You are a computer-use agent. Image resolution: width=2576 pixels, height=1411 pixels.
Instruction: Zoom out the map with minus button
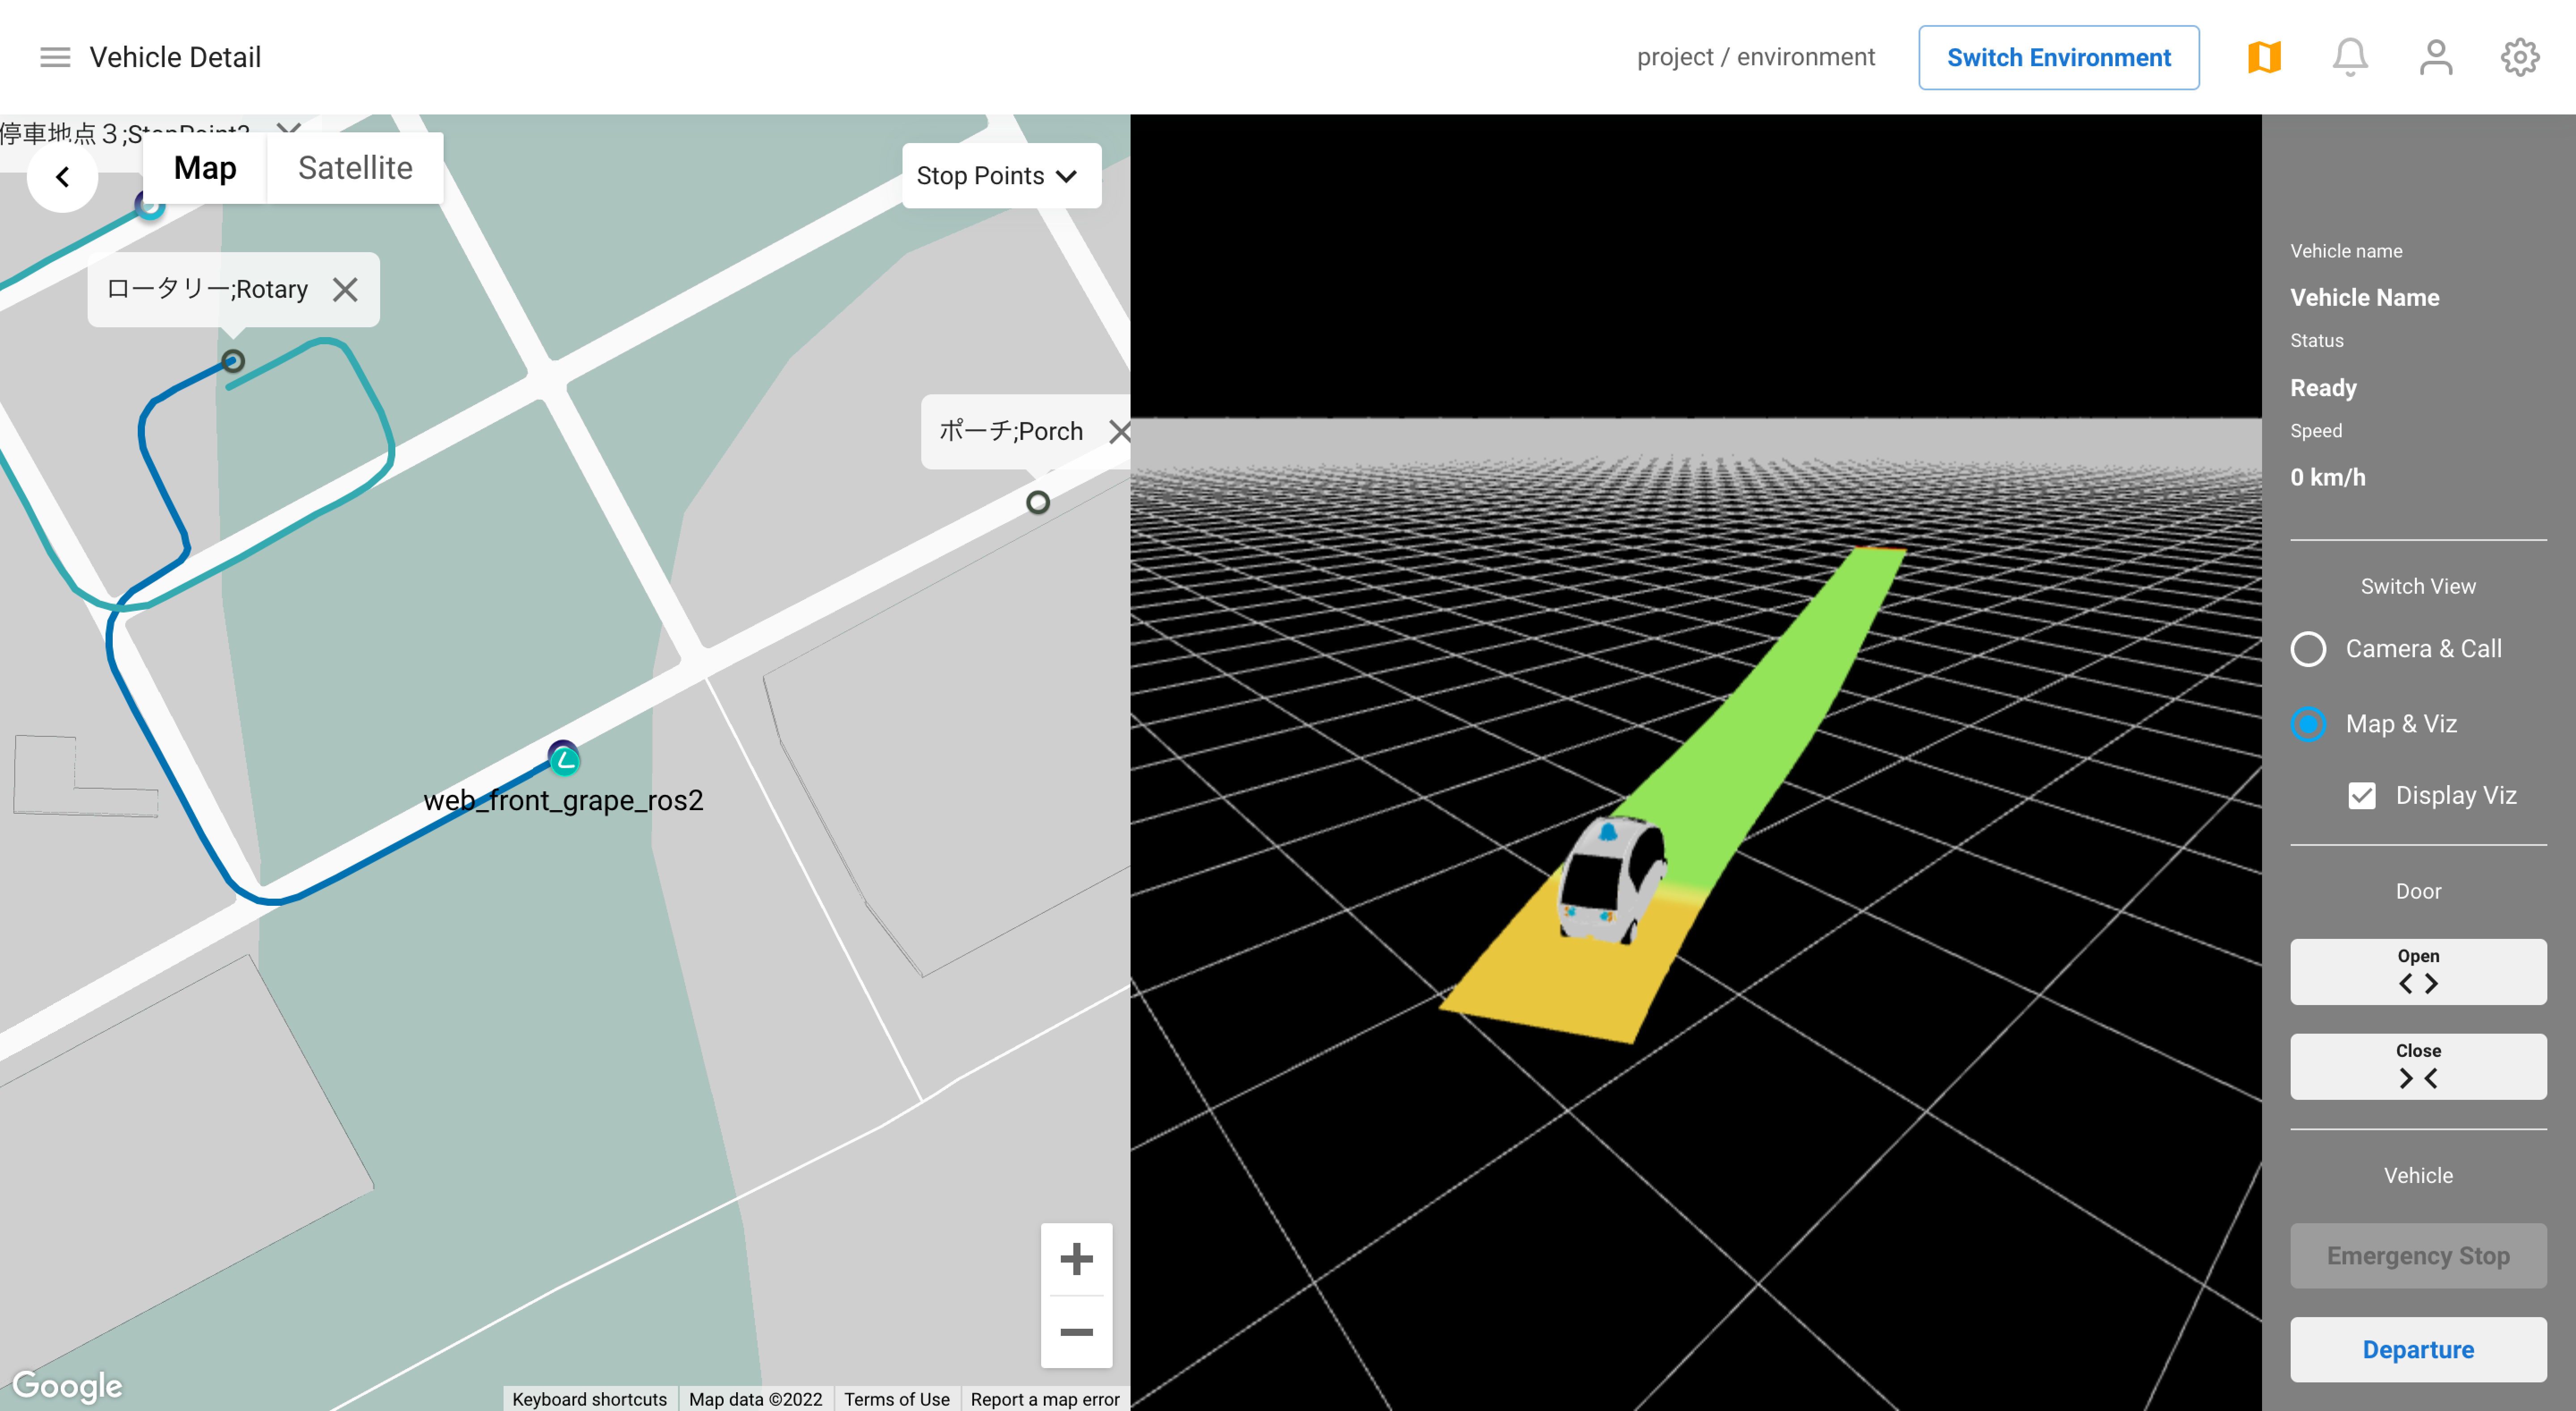(1076, 1331)
